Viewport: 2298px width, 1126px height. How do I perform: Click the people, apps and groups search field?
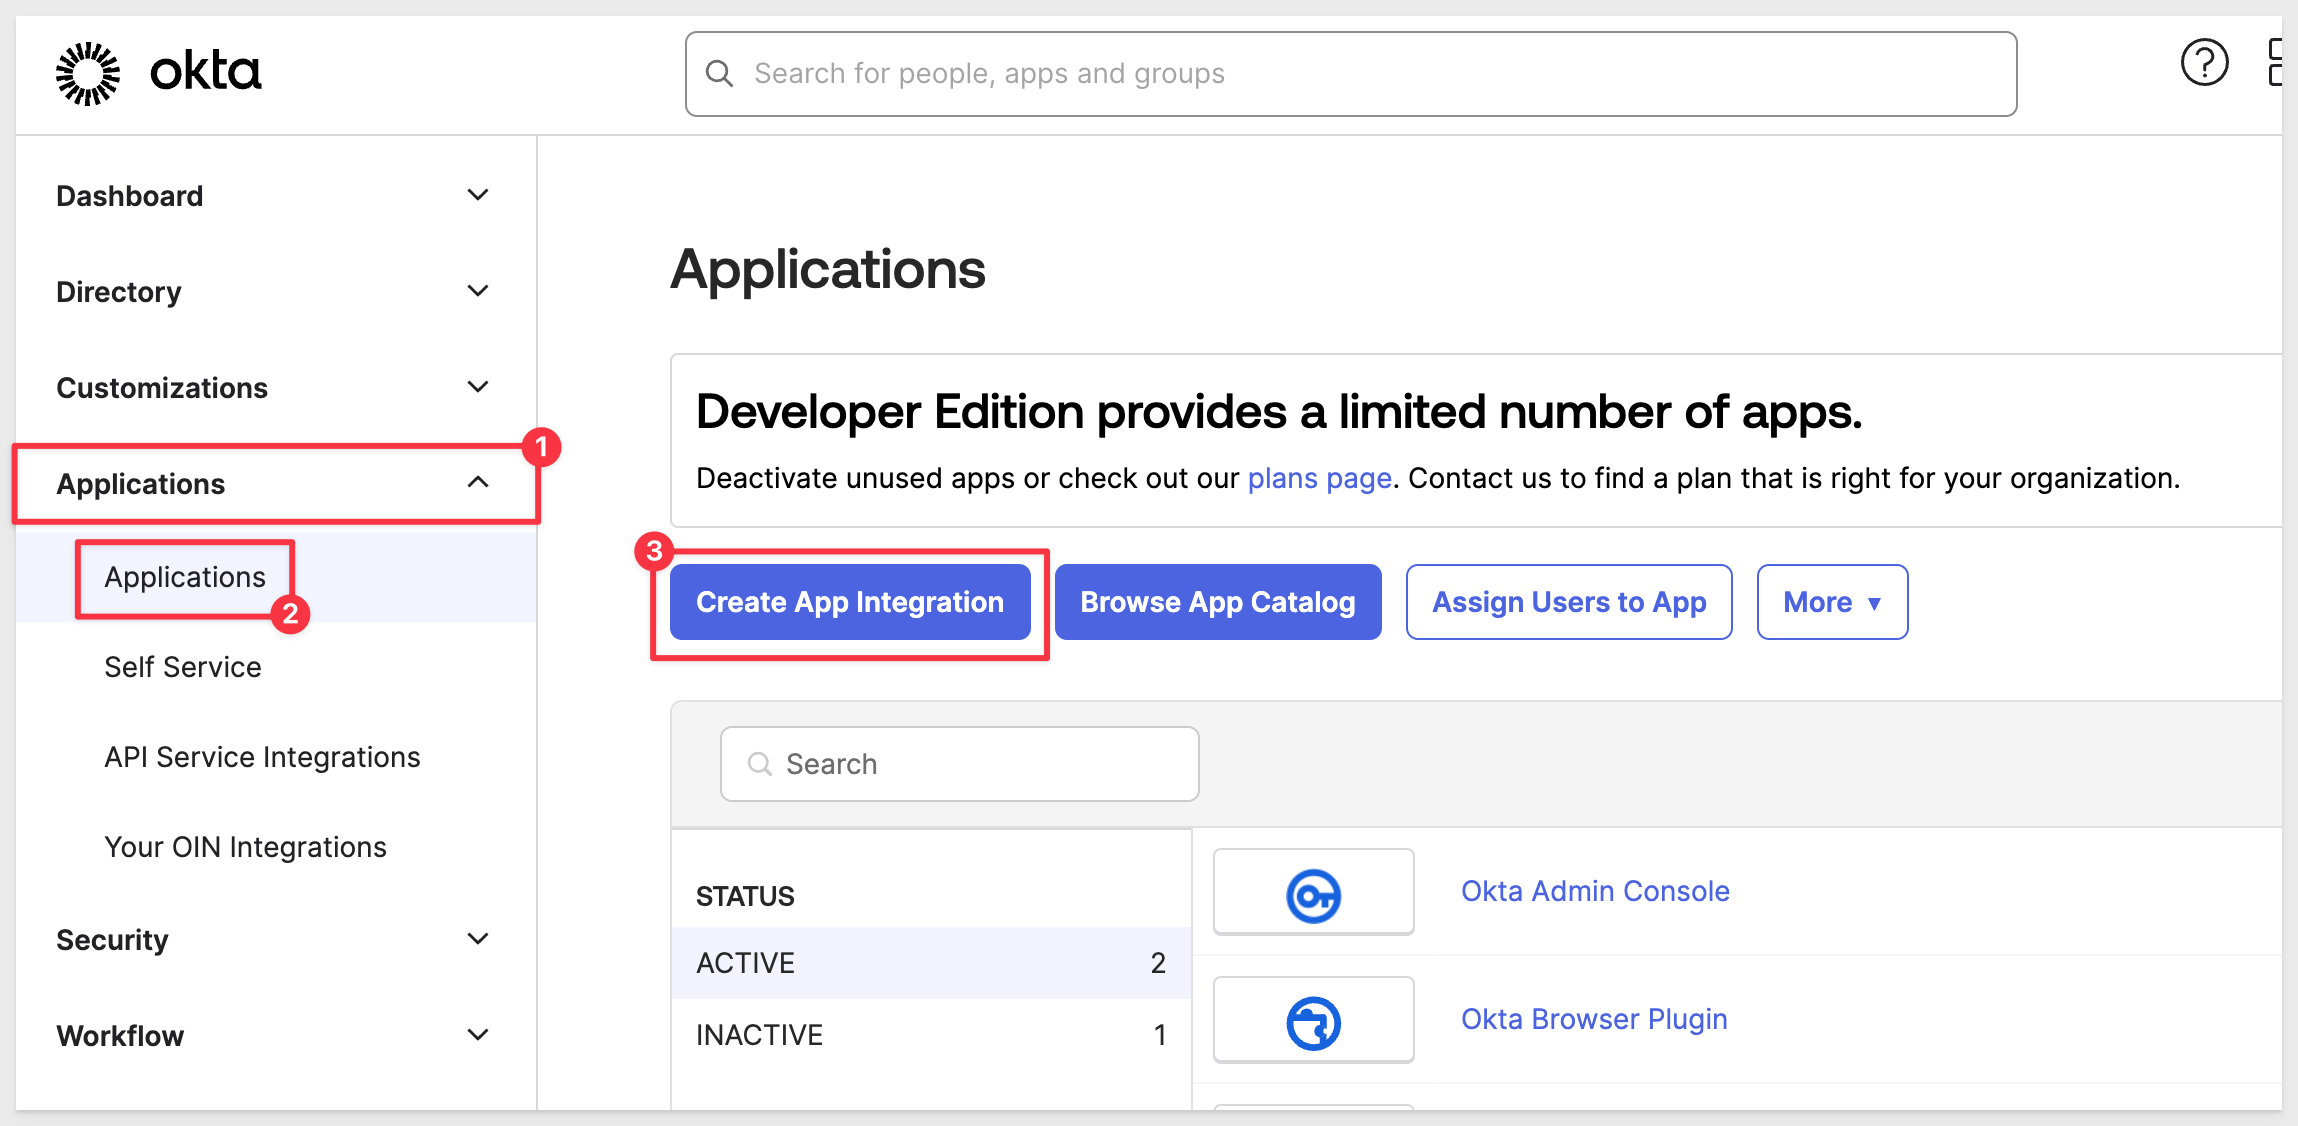pyautogui.click(x=1350, y=73)
